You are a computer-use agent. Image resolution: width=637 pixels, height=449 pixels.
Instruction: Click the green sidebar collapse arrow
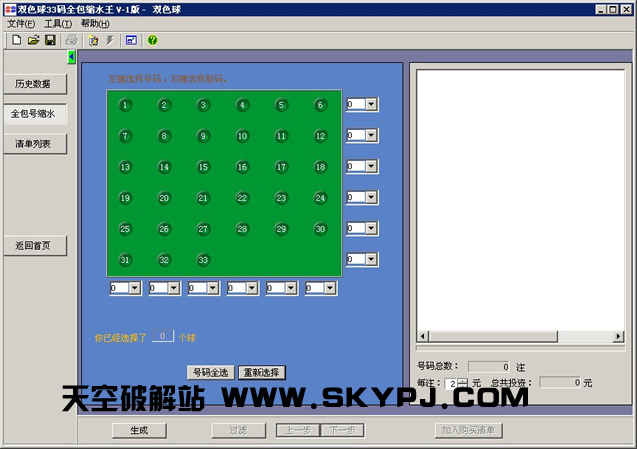click(x=71, y=57)
